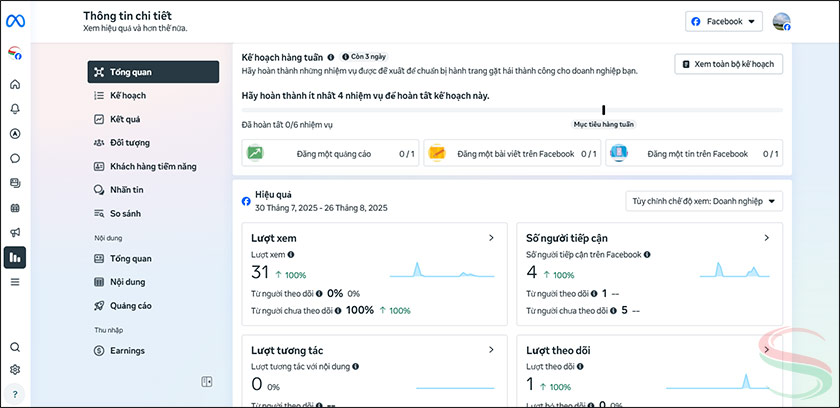Click the Mục tiêu hàng tuần progress marker

pyautogui.click(x=603, y=111)
